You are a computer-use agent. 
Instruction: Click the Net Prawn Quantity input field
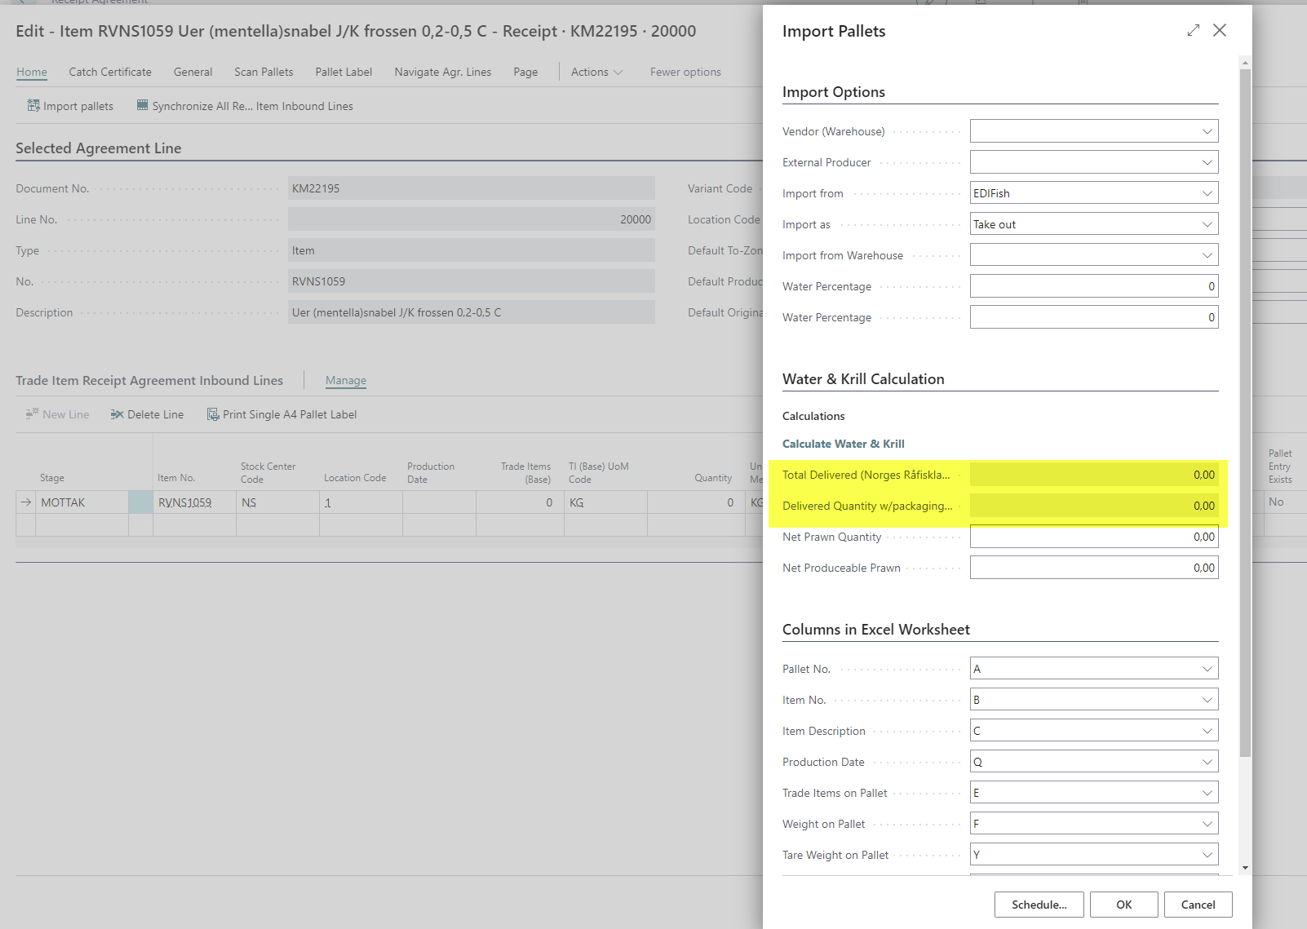1093,537
